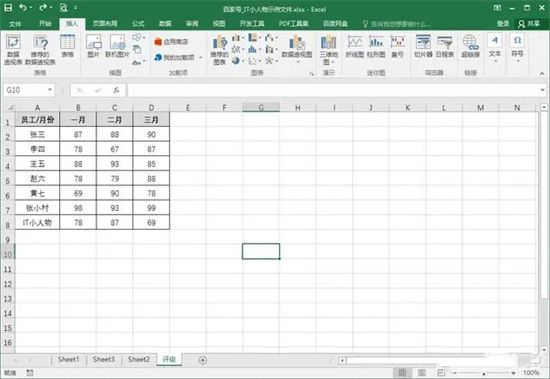Insert Online Pictures (联机图片)
This screenshot has height=379, width=550.
coord(118,46)
